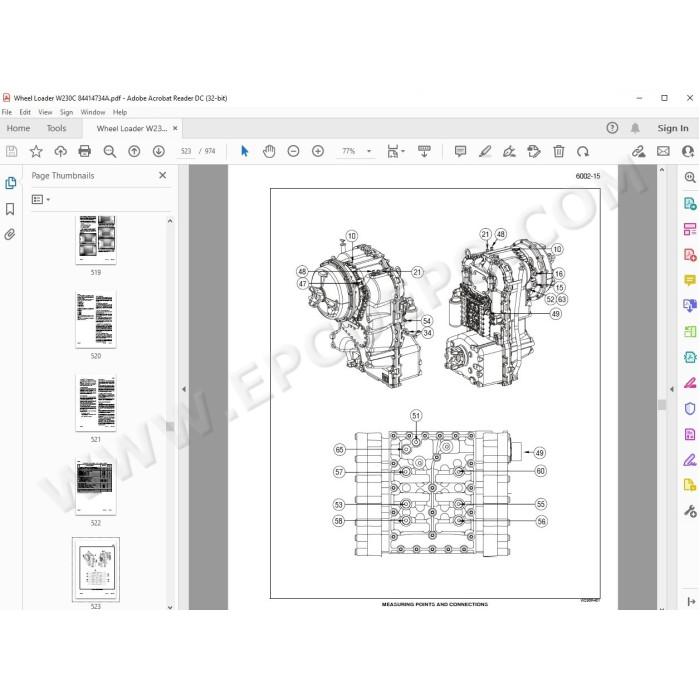This screenshot has width=700, height=700.
Task: Add a sticky note comment
Action: (460, 151)
